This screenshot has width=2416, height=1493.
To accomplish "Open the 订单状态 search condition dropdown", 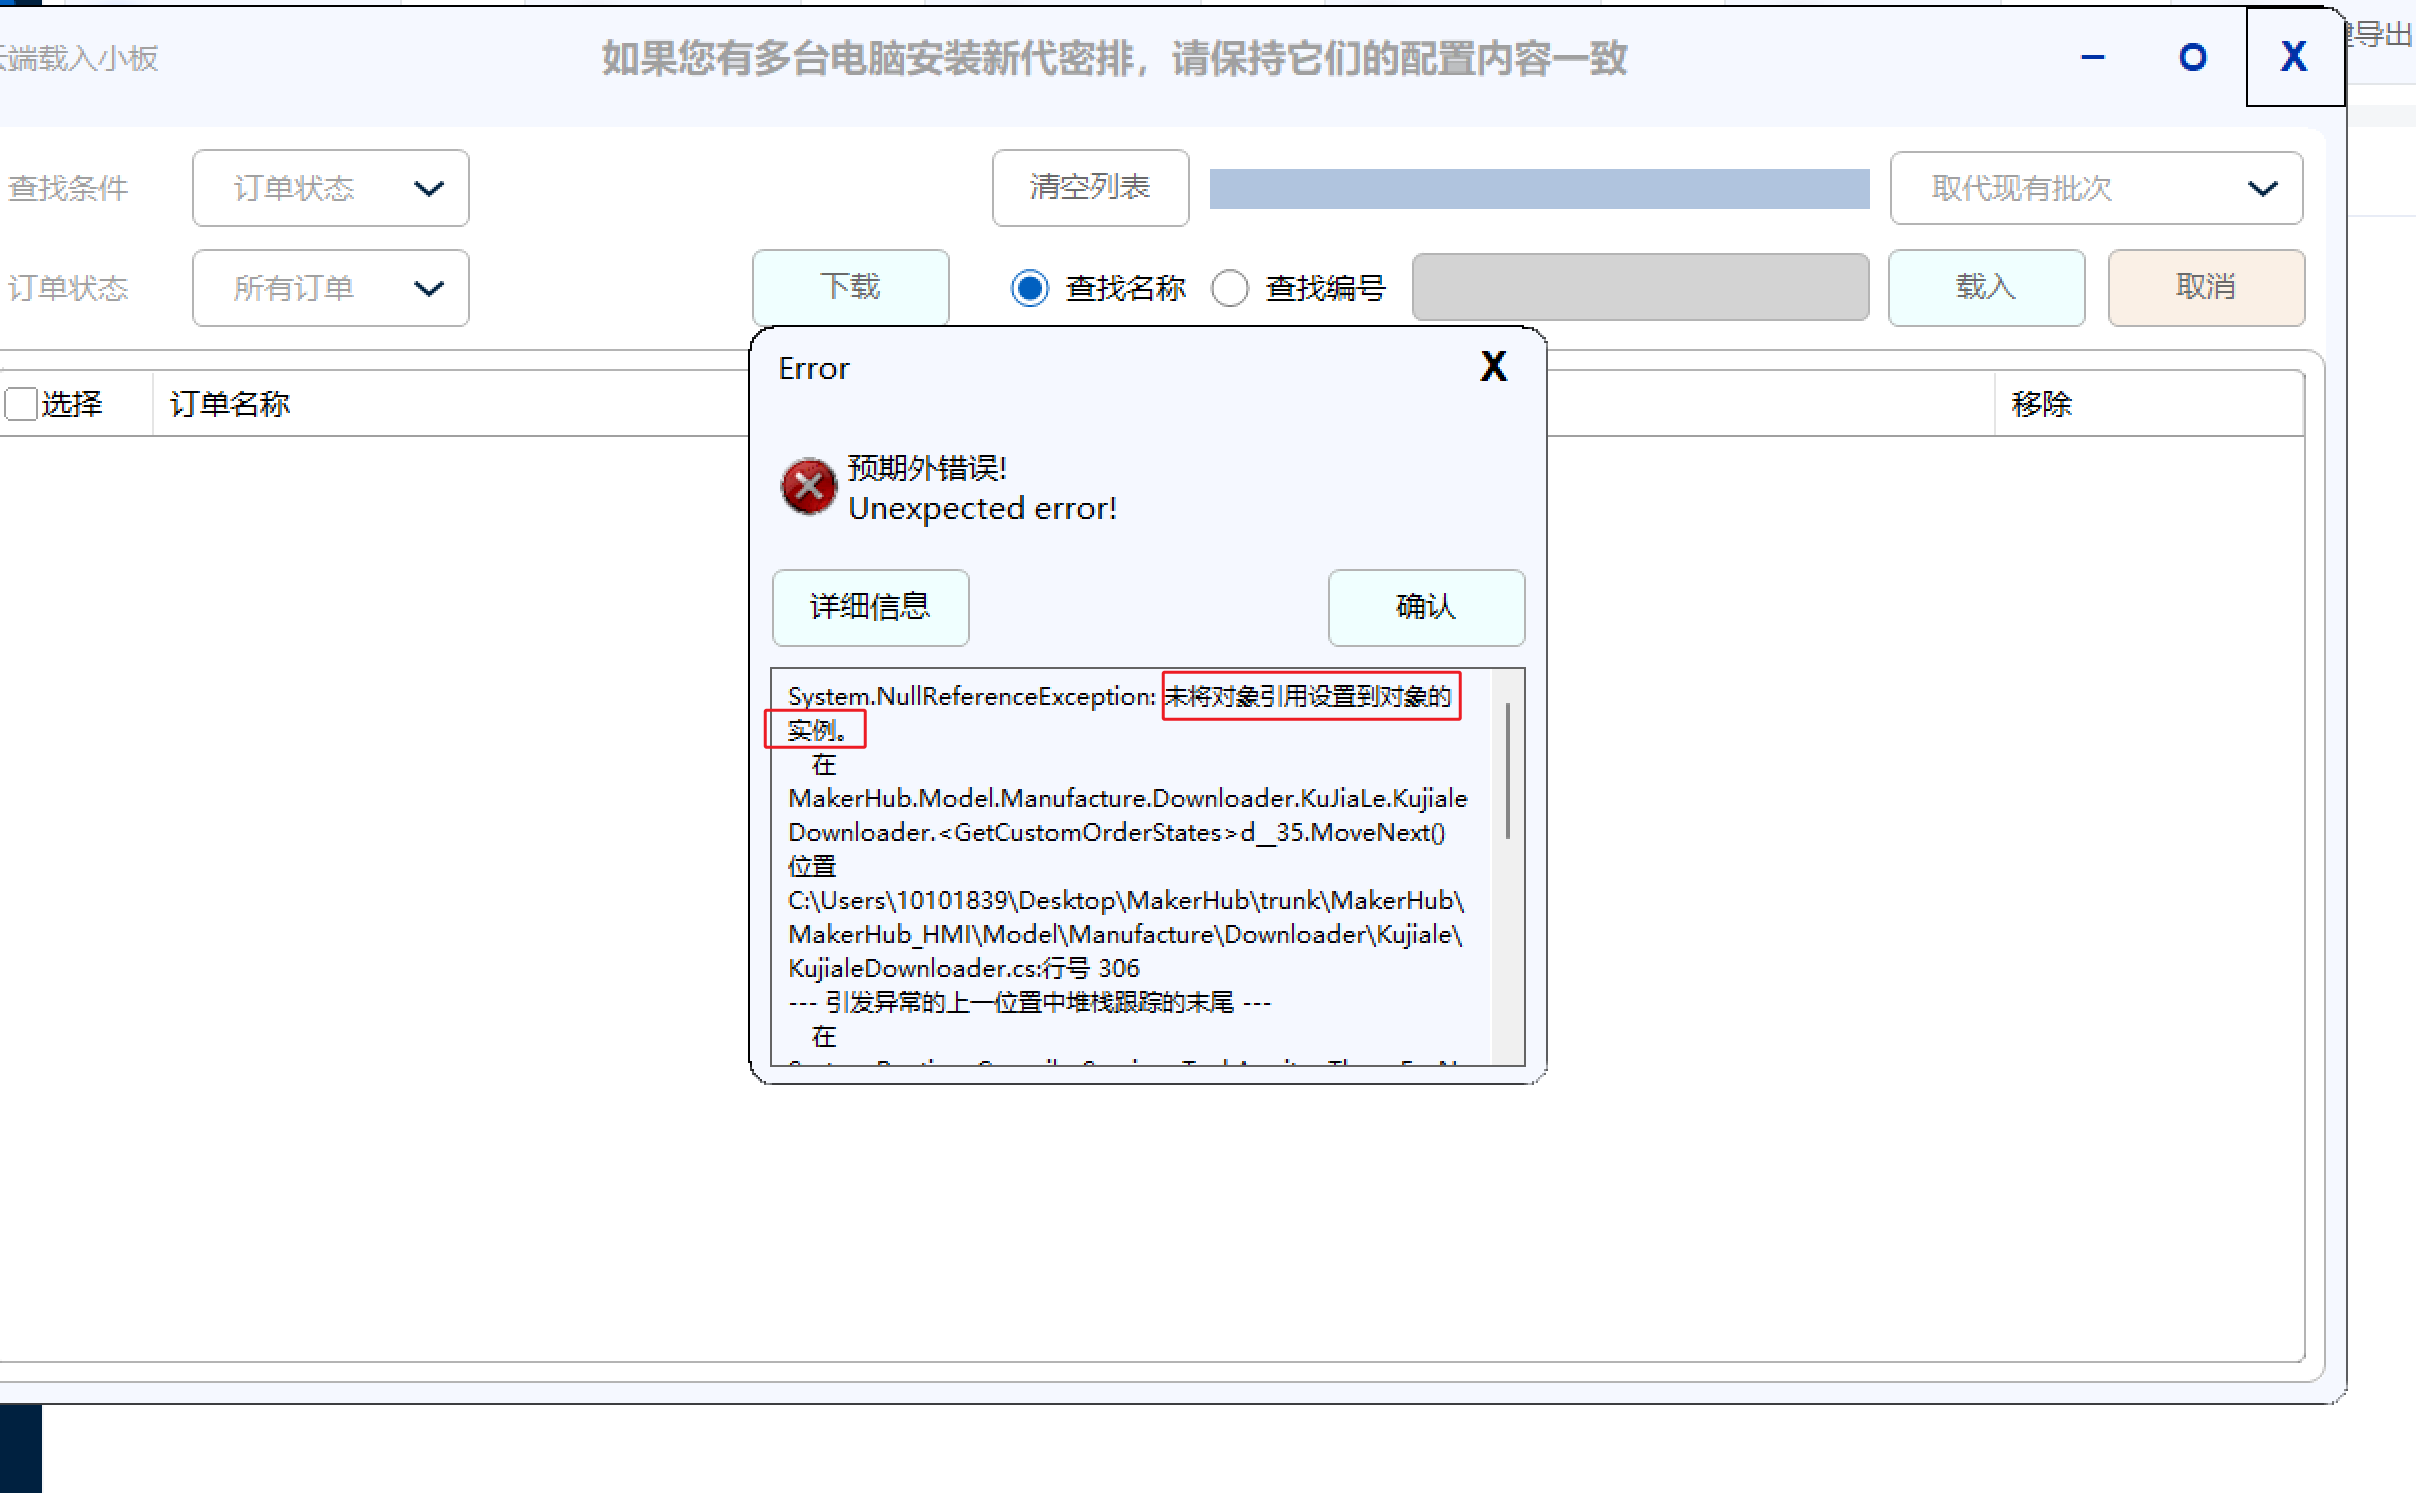I will click(330, 188).
